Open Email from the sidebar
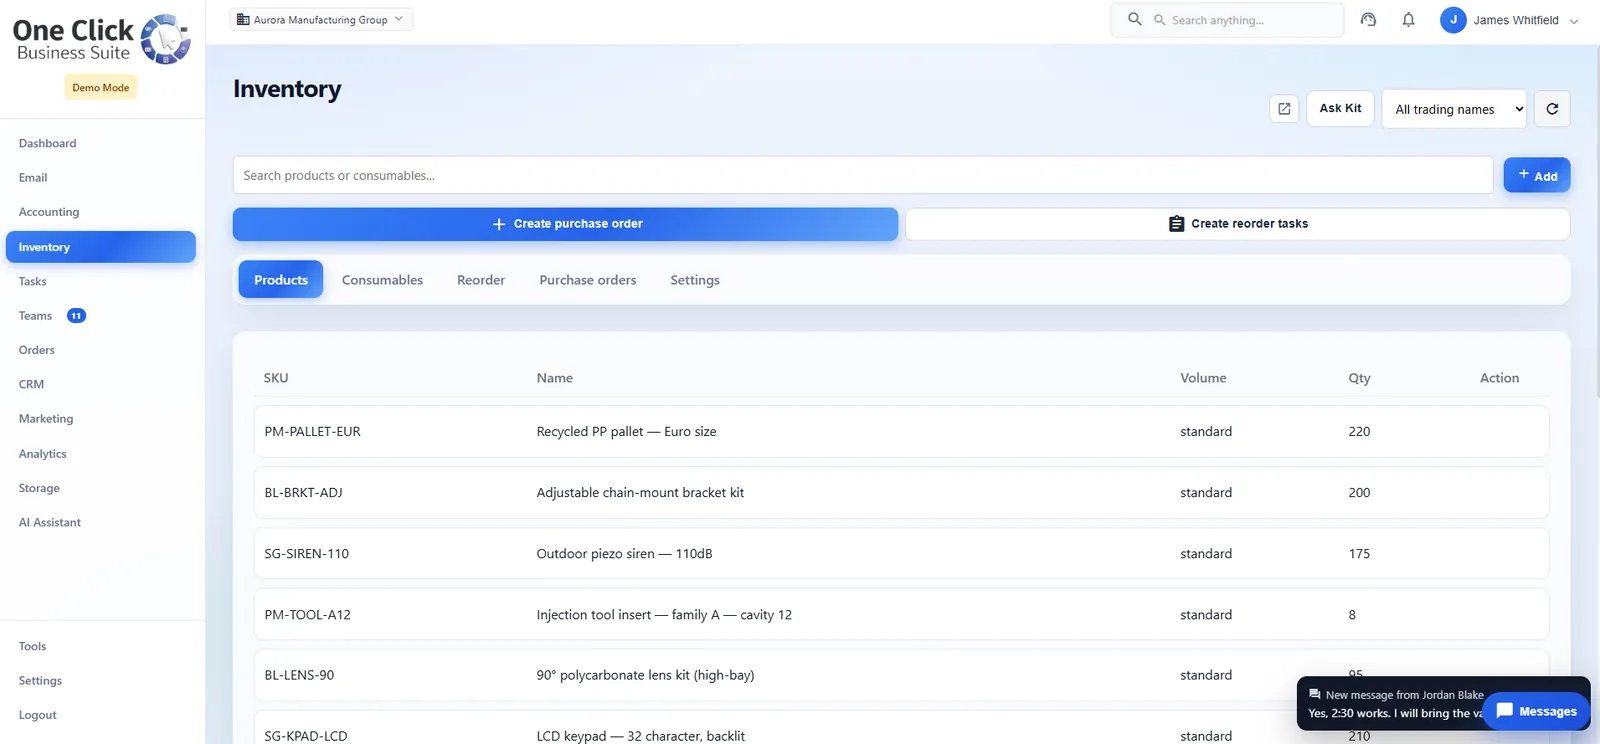The image size is (1600, 744). 33,178
